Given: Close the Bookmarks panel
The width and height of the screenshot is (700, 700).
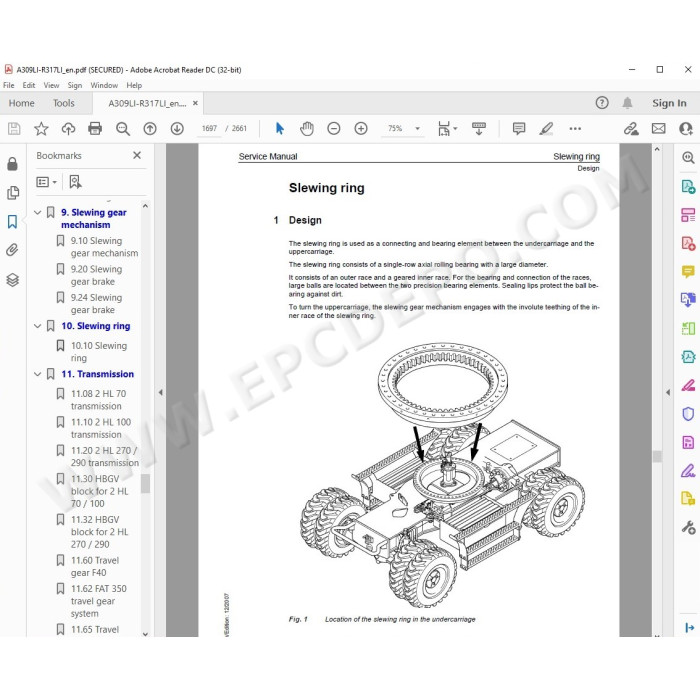Looking at the screenshot, I should [137, 155].
